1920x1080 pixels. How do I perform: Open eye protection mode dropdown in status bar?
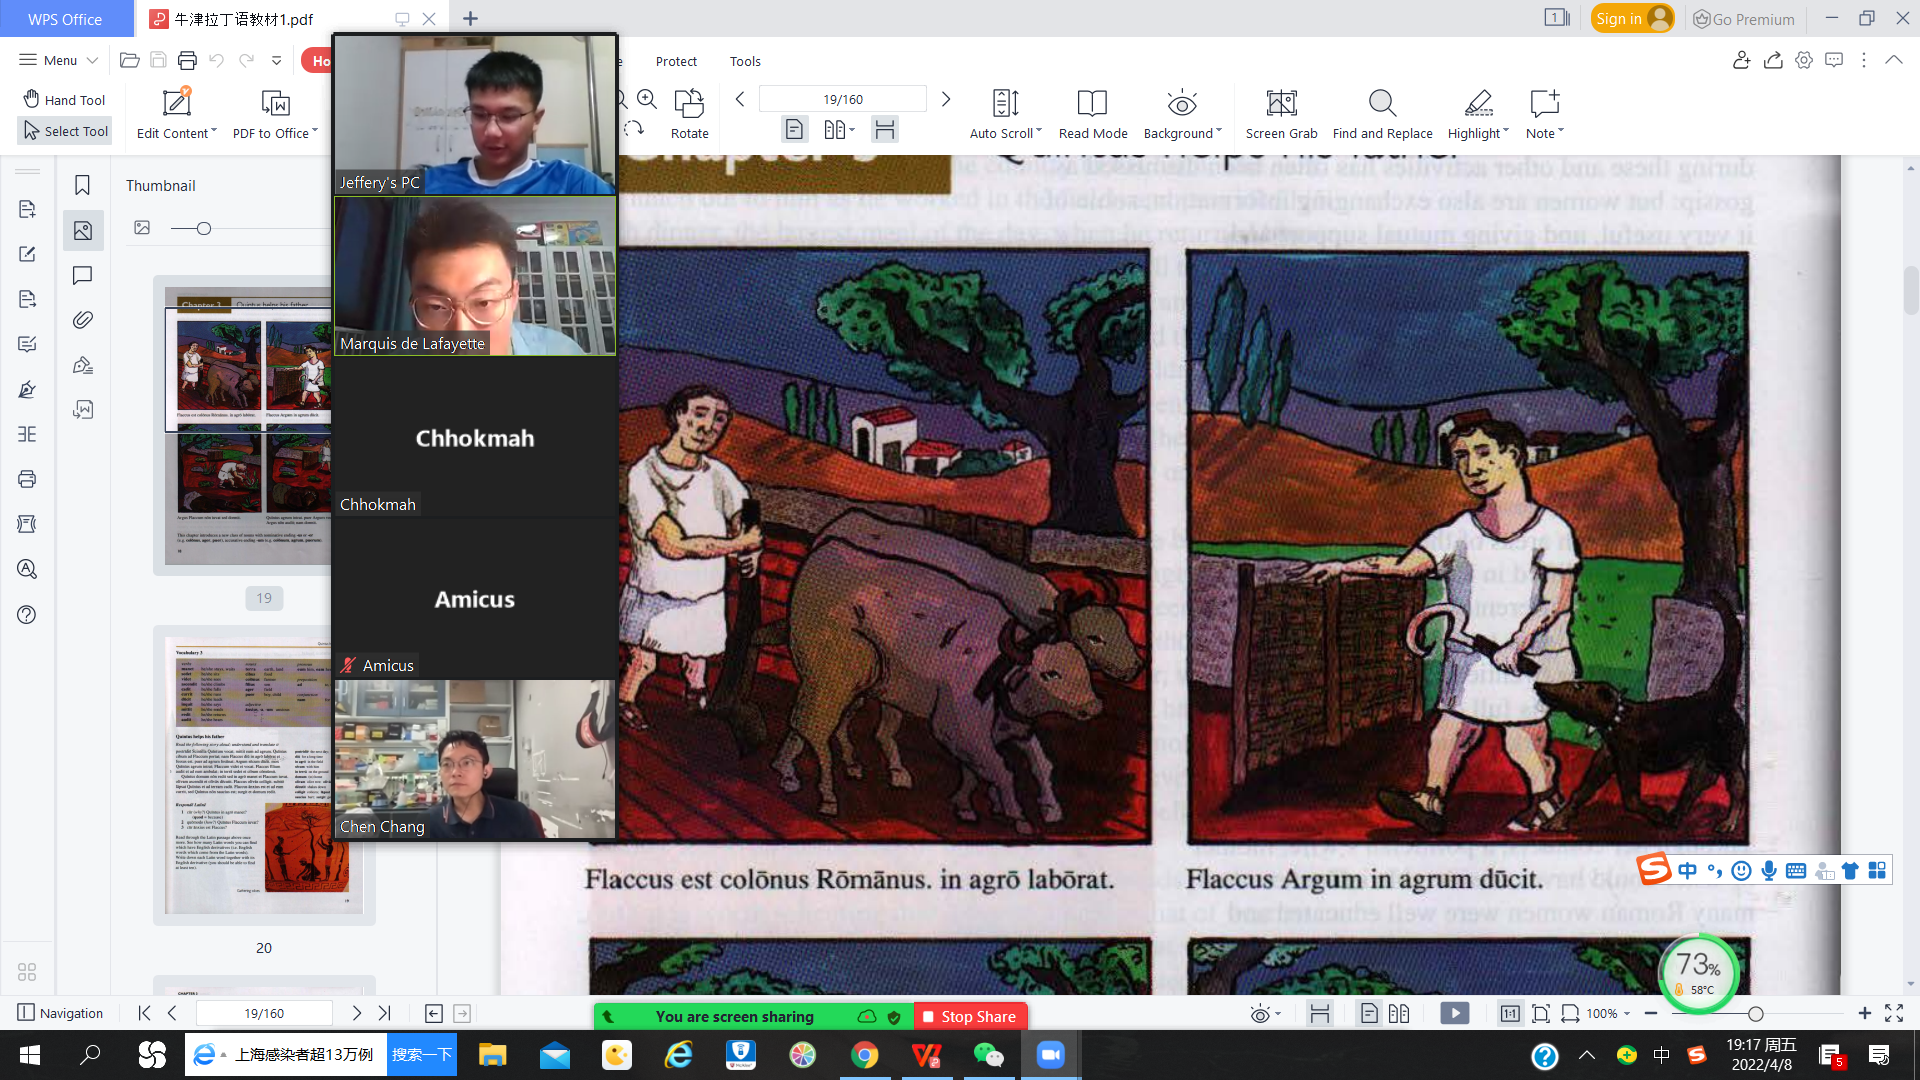[x=1265, y=1014]
